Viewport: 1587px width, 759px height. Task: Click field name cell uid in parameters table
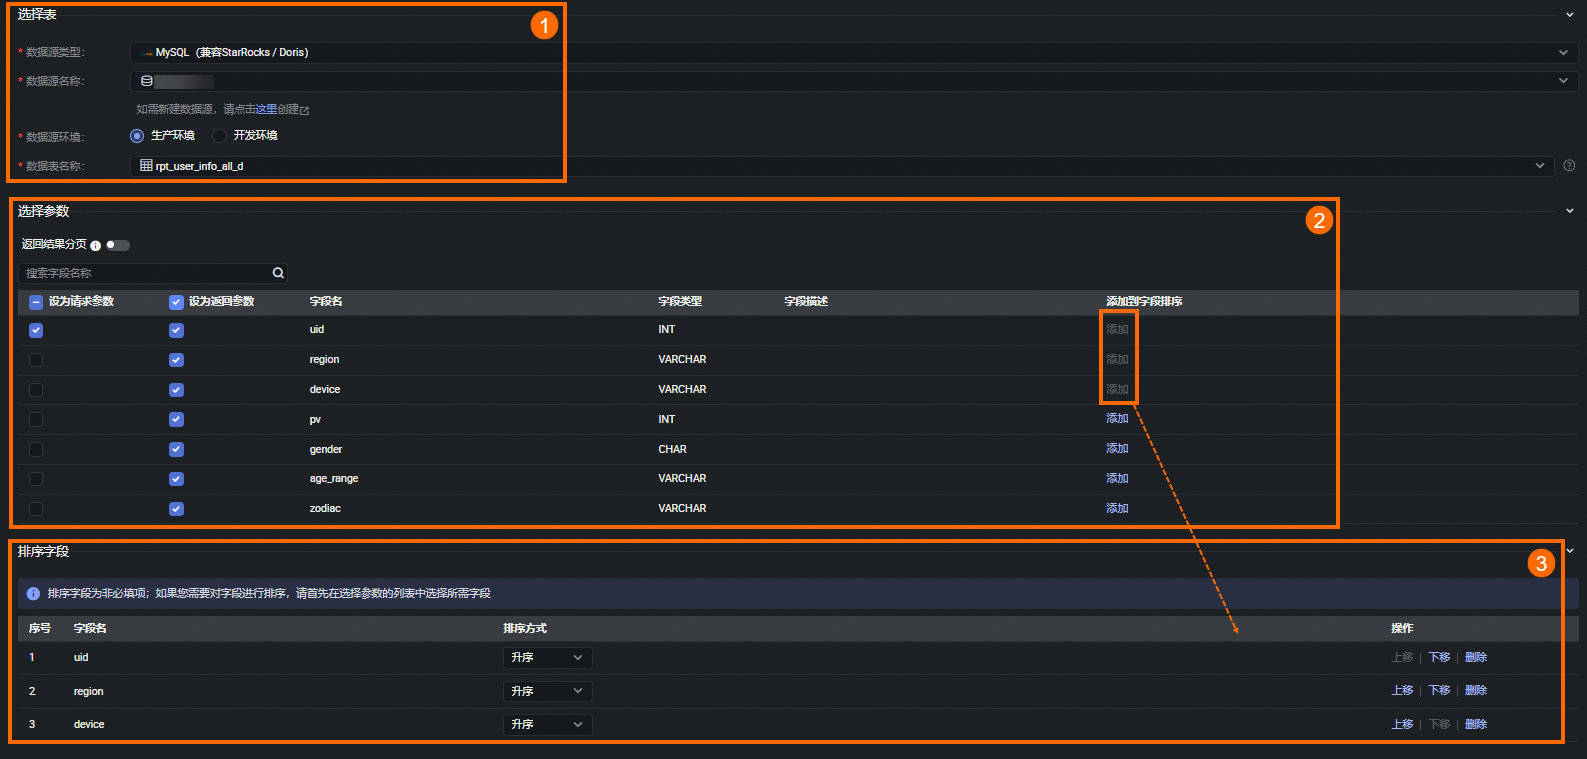click(317, 329)
